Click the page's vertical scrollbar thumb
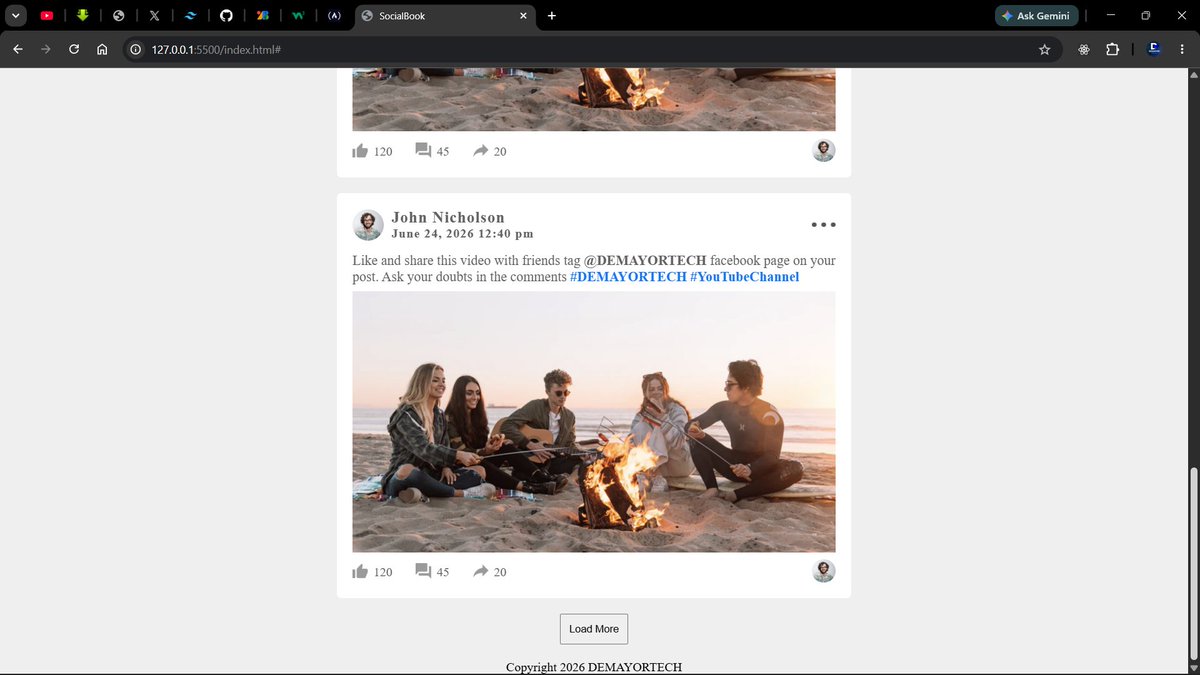This screenshot has height=675, width=1200. (x=1192, y=562)
